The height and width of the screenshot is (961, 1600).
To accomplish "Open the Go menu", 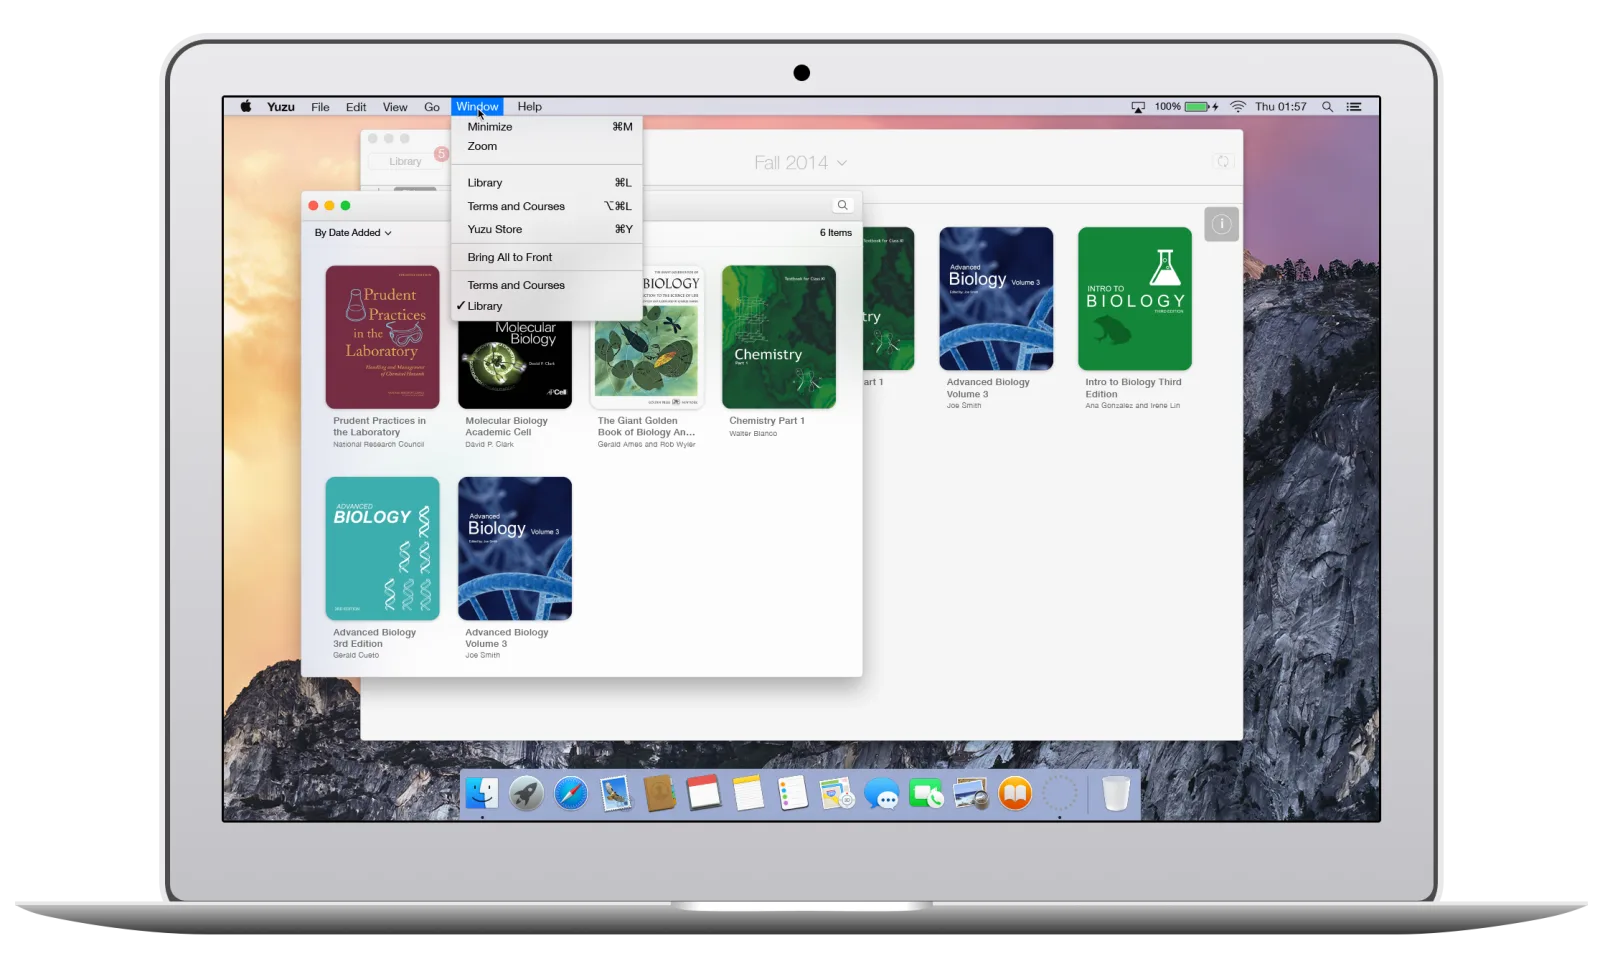I will pyautogui.click(x=432, y=107).
